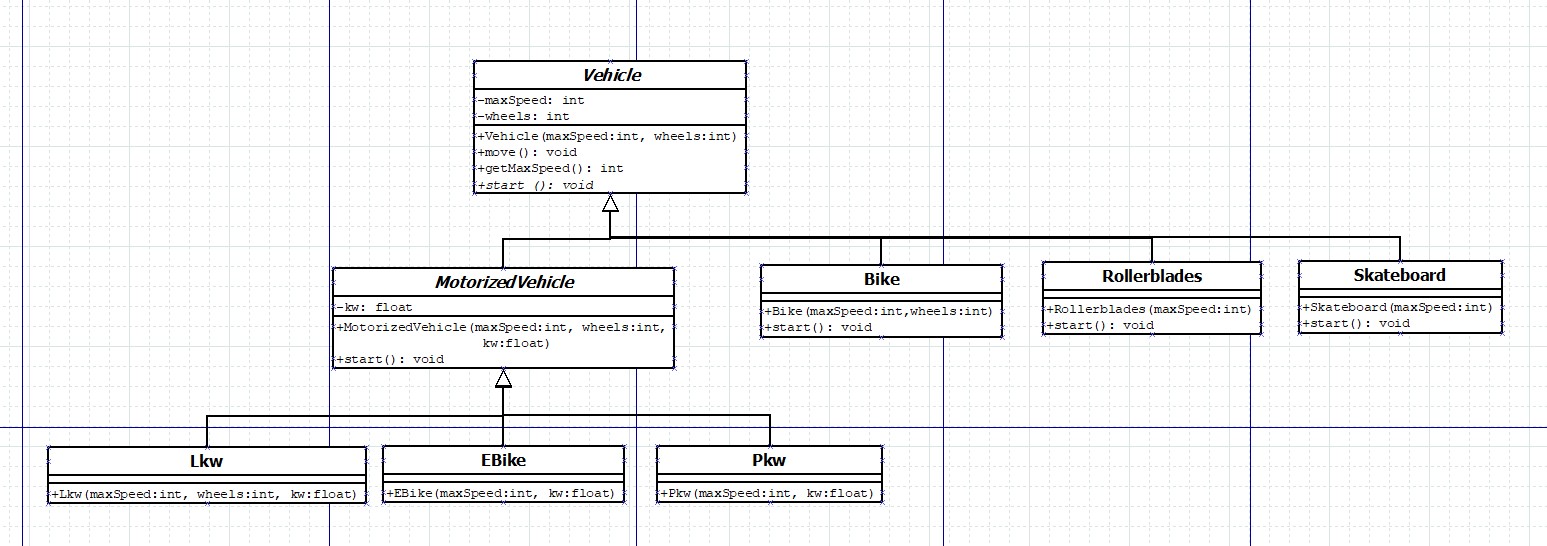Screen dimensions: 1547x546
Task: Click the EBike constructor method
Action: 502,493
